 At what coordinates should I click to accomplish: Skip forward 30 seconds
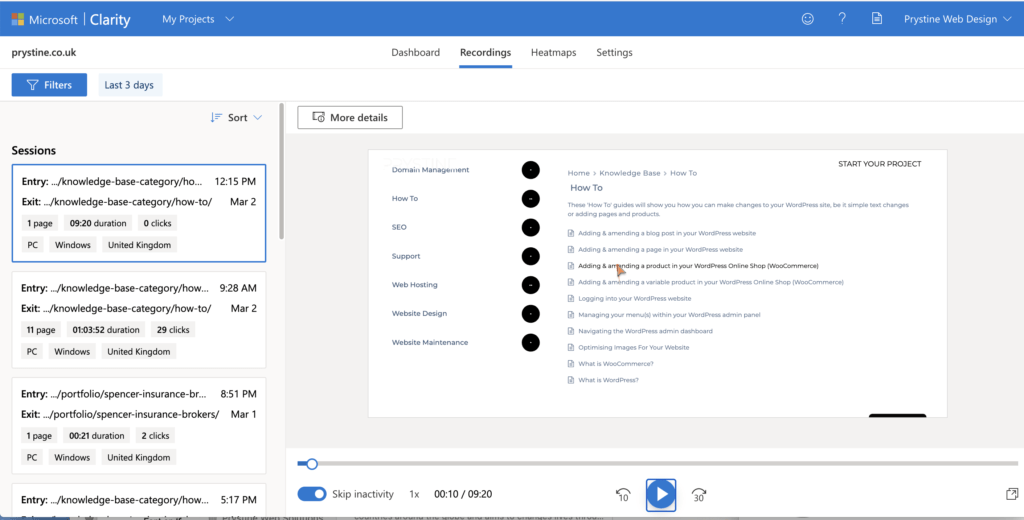[x=699, y=495]
